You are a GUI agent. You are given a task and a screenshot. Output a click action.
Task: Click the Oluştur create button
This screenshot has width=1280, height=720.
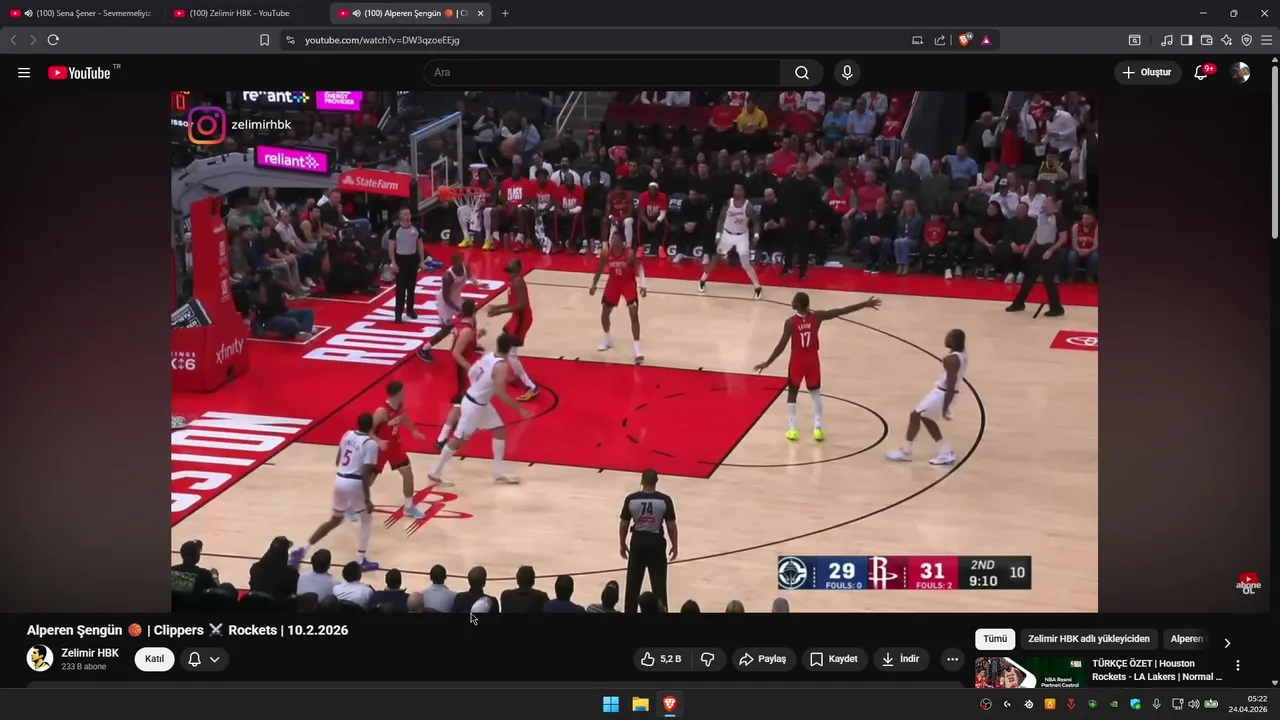pos(1147,72)
